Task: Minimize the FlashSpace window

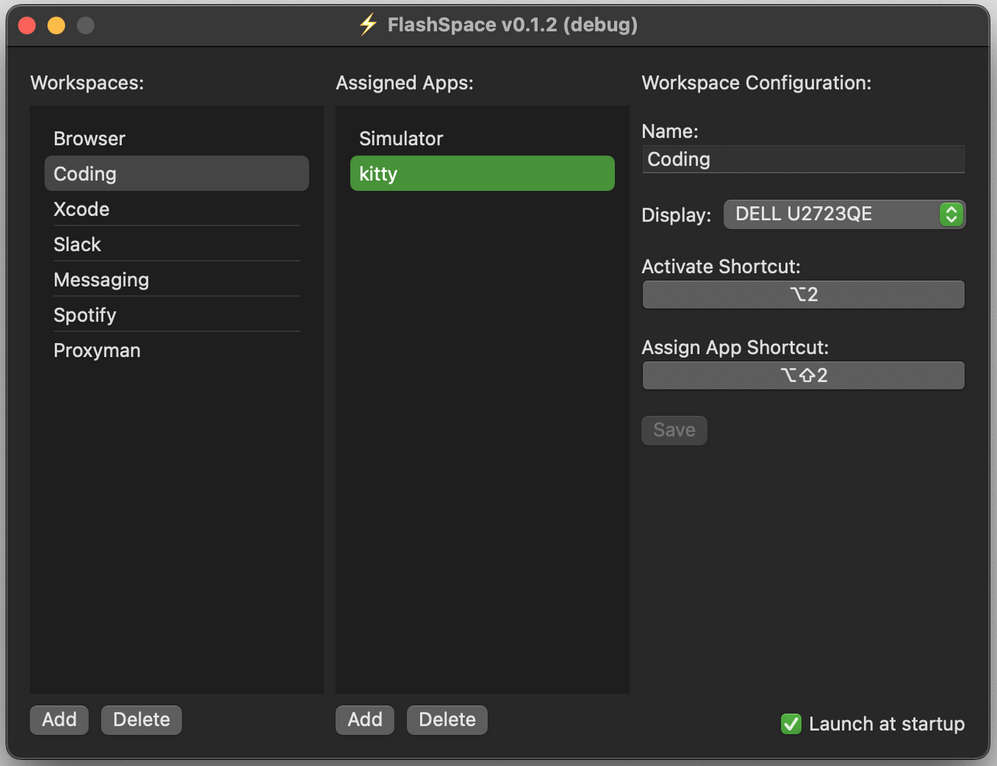Action: click(x=56, y=25)
